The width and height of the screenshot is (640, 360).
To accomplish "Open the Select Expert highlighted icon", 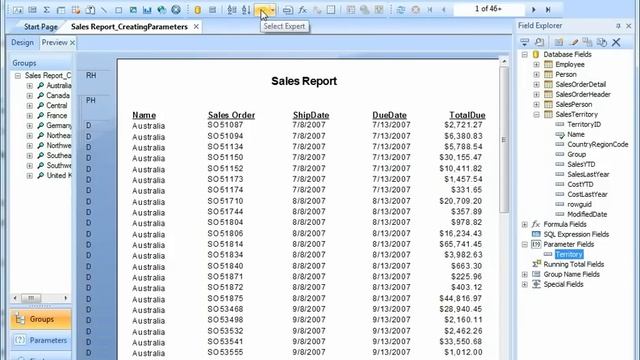I will click(262, 9).
